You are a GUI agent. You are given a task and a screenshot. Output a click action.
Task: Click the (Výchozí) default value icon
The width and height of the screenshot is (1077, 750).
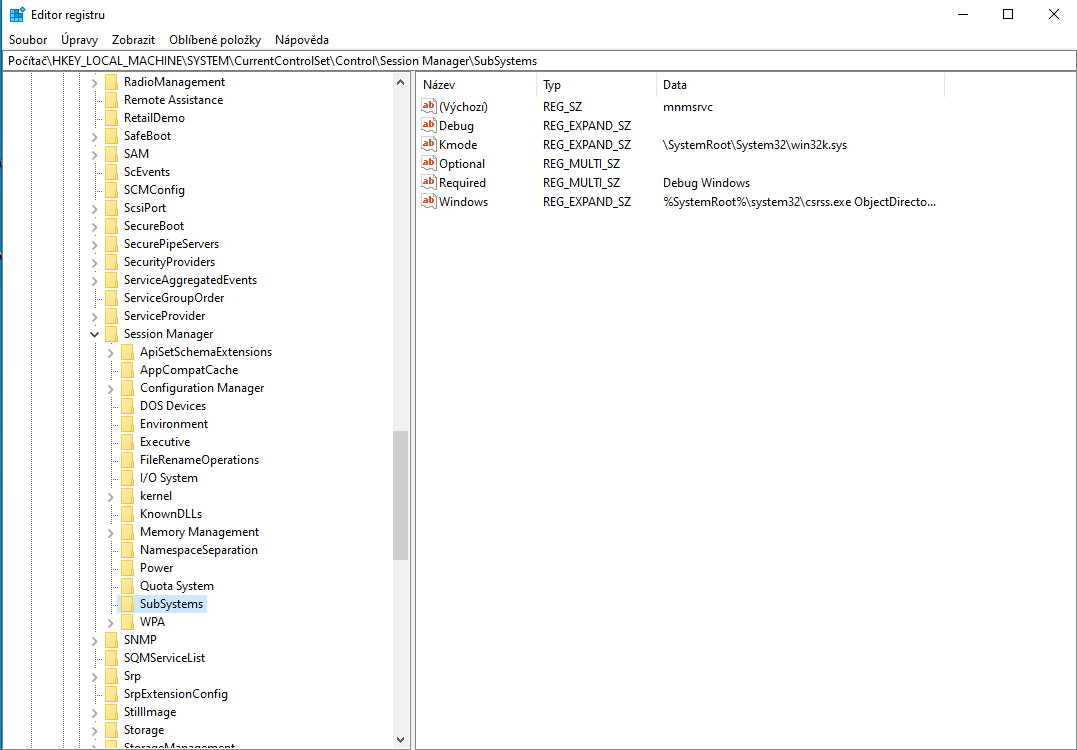pos(430,107)
